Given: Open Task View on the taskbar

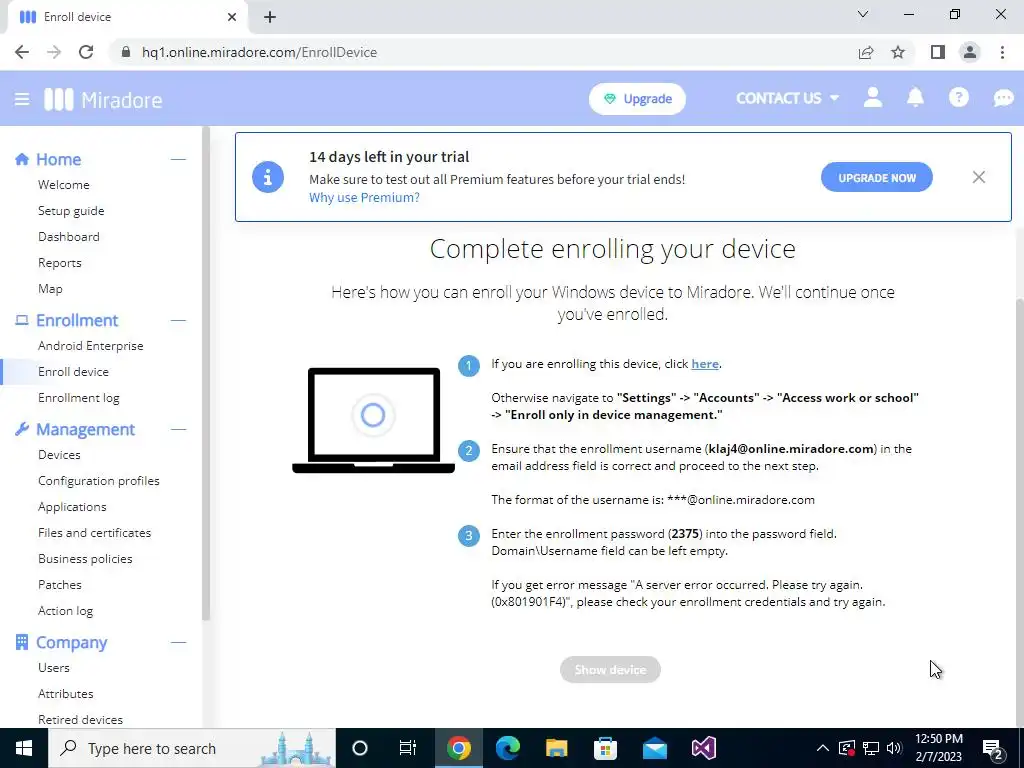Looking at the screenshot, I should tap(408, 748).
